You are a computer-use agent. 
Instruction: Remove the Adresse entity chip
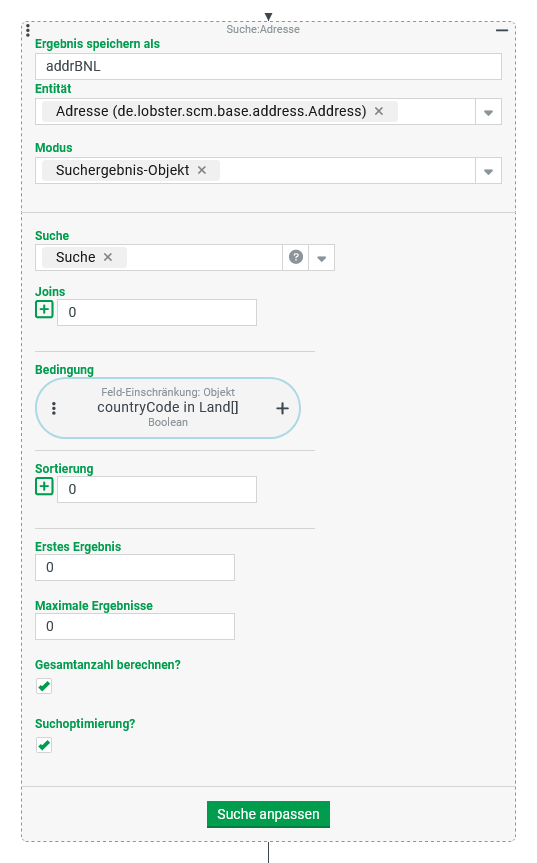(x=379, y=111)
